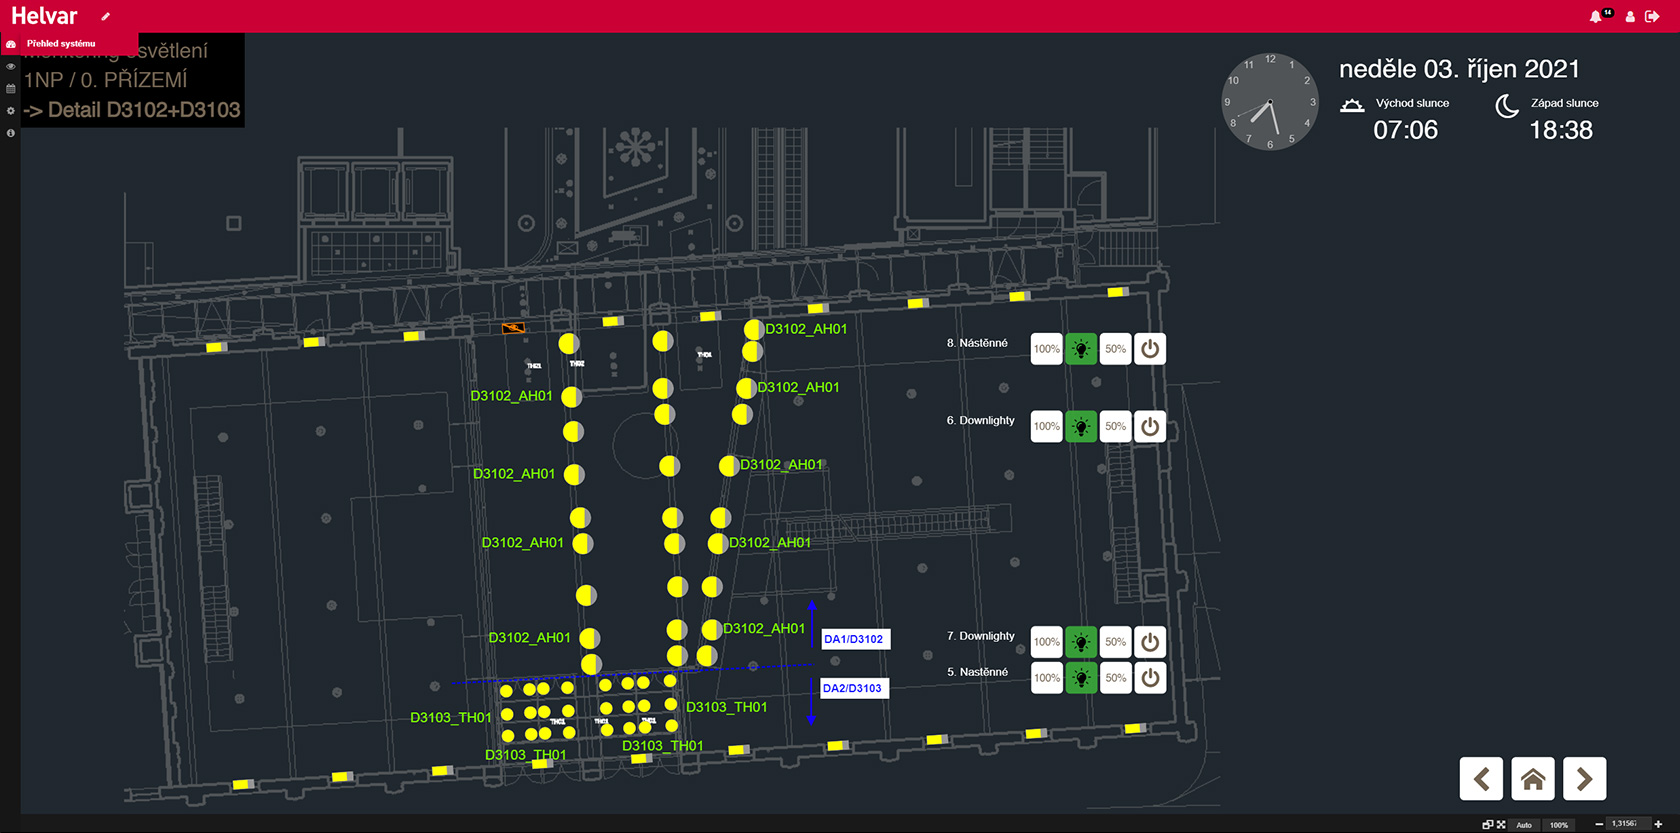Click the home navigation button
This screenshot has width=1680, height=833.
point(1533,779)
